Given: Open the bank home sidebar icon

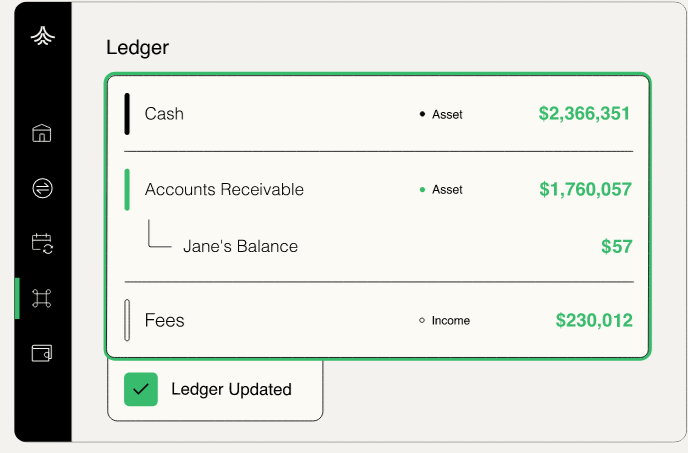Looking at the screenshot, I should [42, 134].
